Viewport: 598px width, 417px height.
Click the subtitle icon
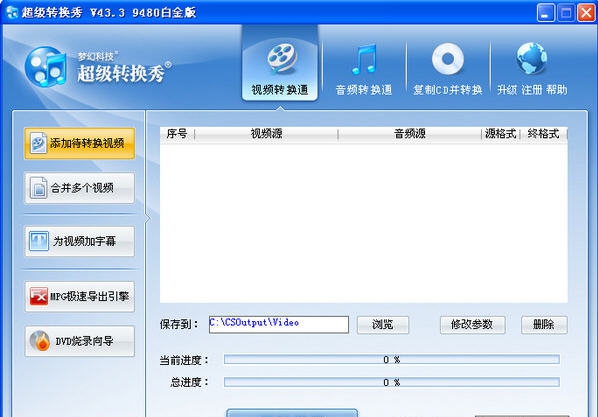coord(39,241)
